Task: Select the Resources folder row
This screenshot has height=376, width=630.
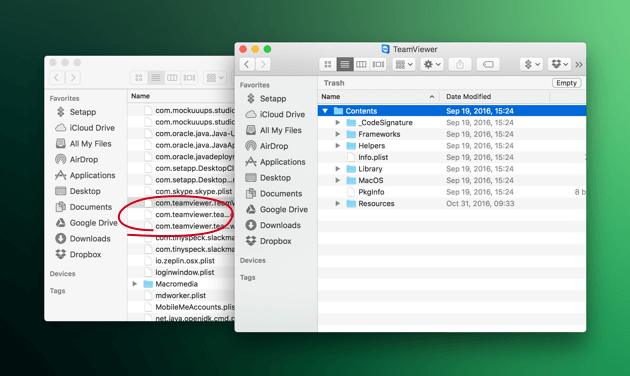Action: [x=452, y=204]
